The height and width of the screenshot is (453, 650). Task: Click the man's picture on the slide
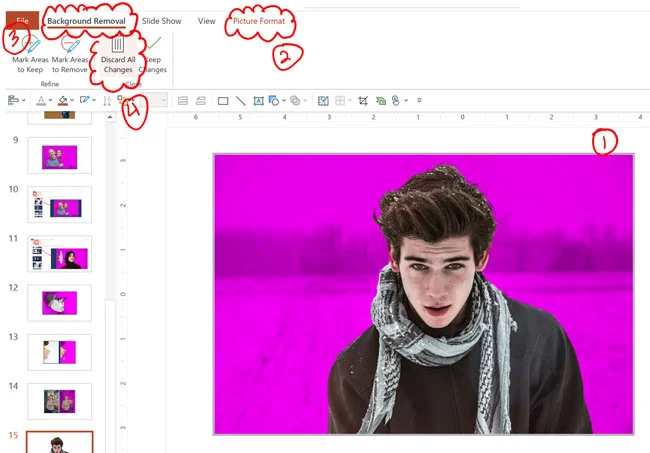click(424, 294)
